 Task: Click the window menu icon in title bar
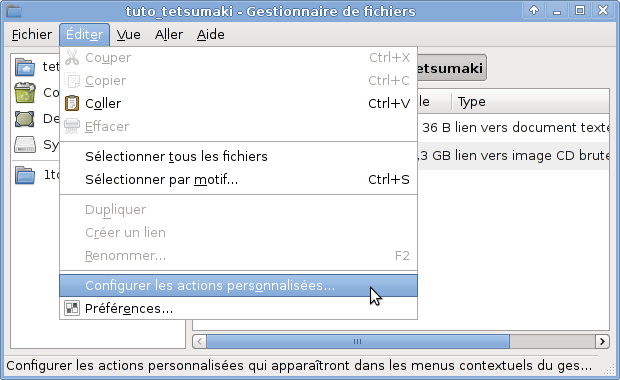click(14, 11)
